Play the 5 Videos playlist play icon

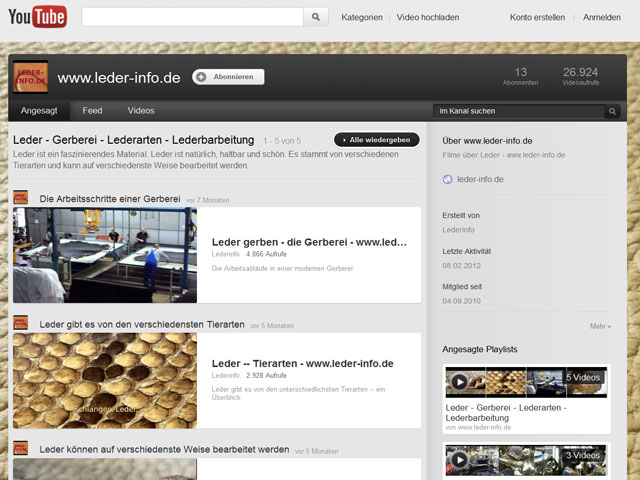click(x=459, y=382)
